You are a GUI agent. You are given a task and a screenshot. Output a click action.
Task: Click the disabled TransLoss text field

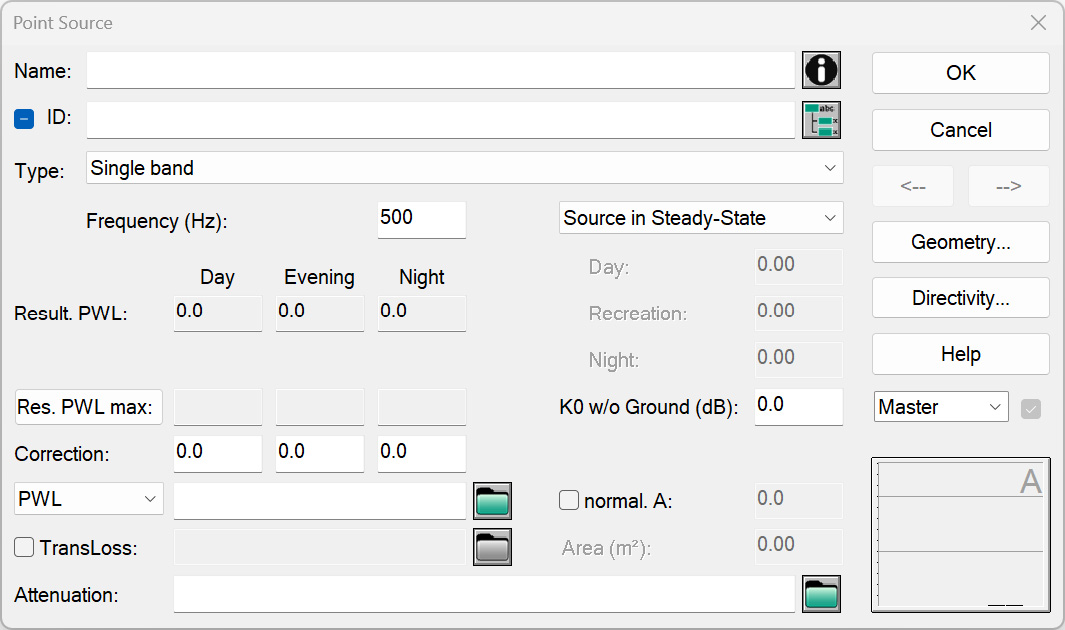[x=320, y=547]
